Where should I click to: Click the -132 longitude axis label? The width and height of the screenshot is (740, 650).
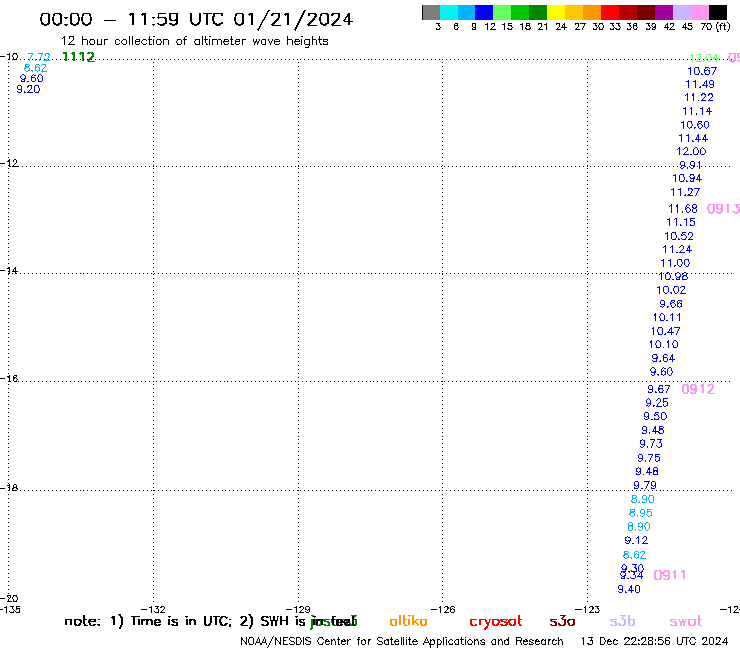pyautogui.click(x=154, y=609)
